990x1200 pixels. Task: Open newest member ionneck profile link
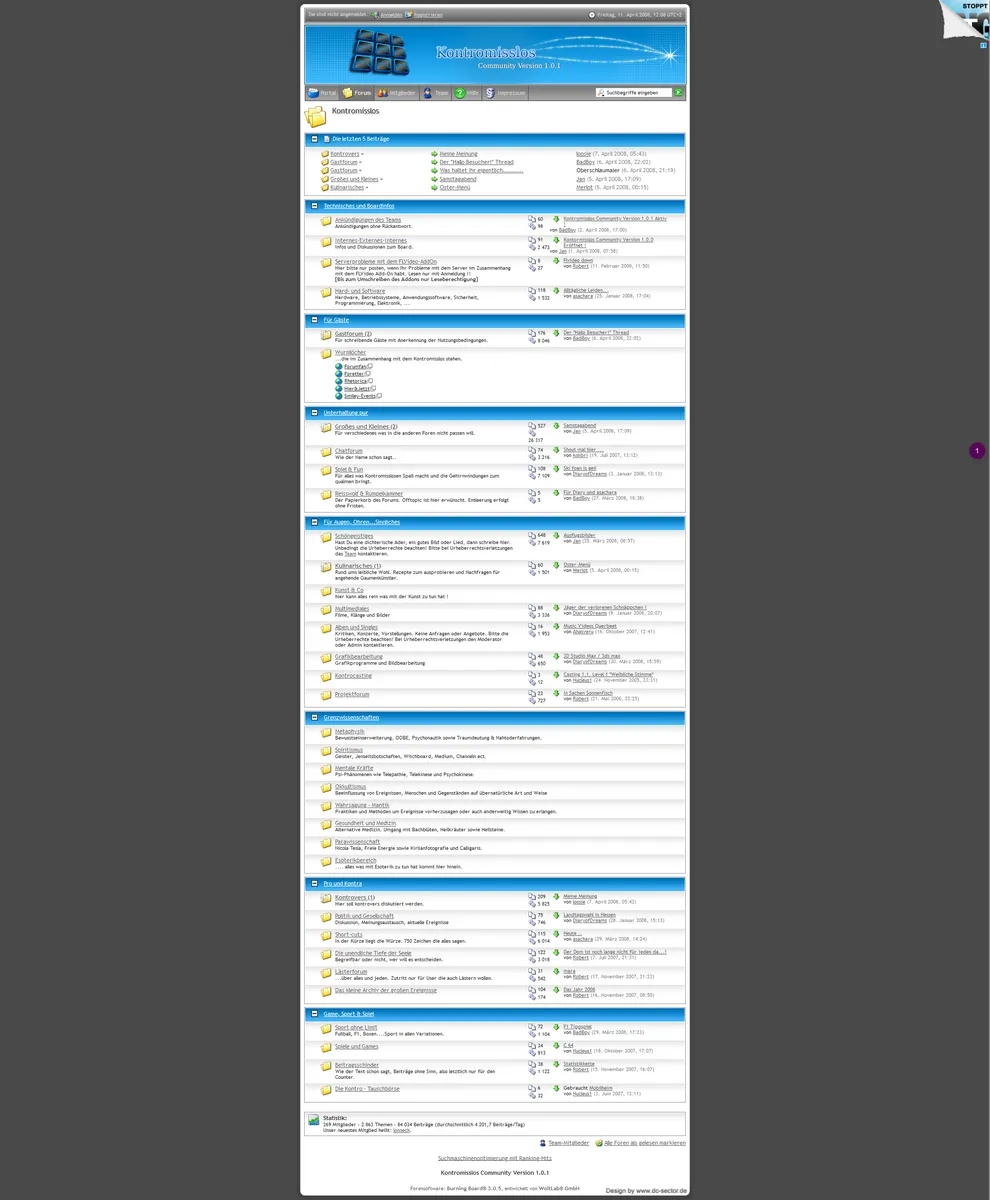(400, 1129)
